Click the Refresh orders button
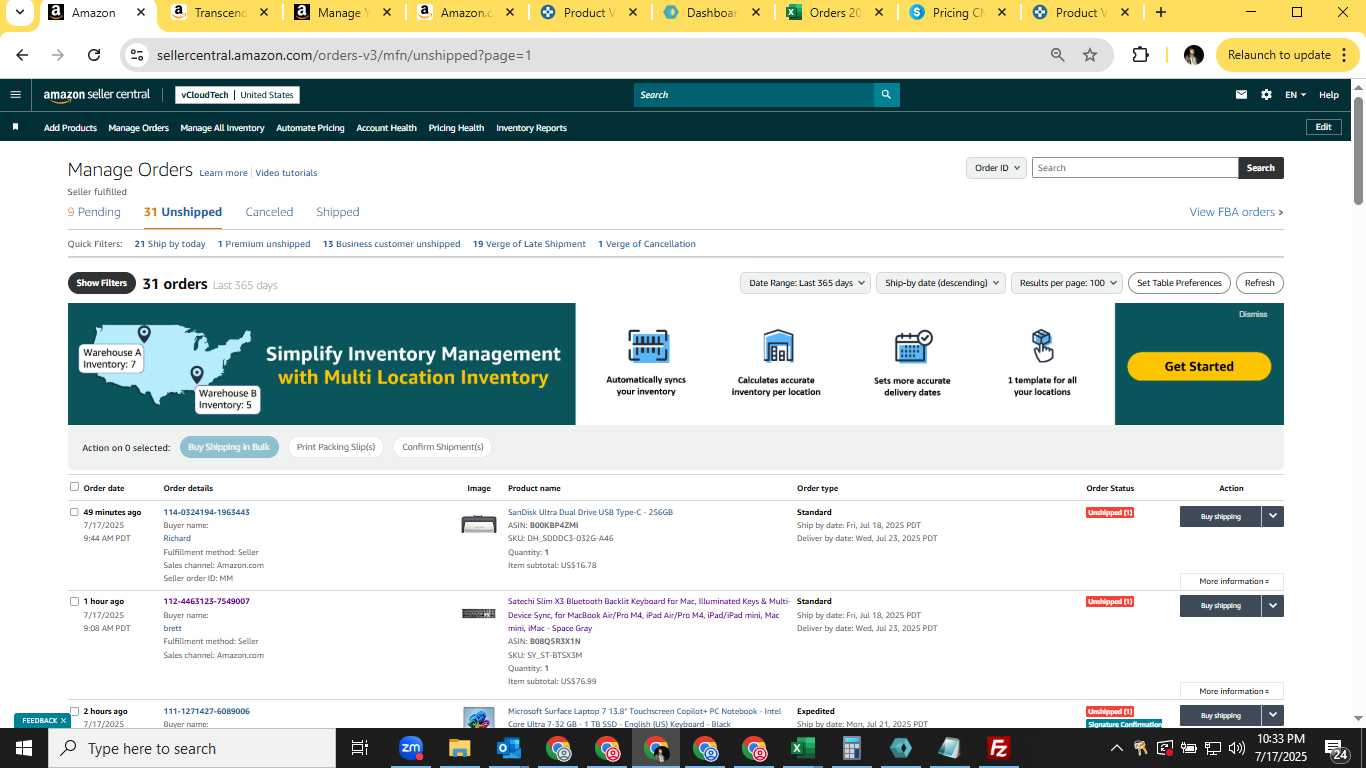Viewport: 1366px width, 768px height. [1259, 283]
